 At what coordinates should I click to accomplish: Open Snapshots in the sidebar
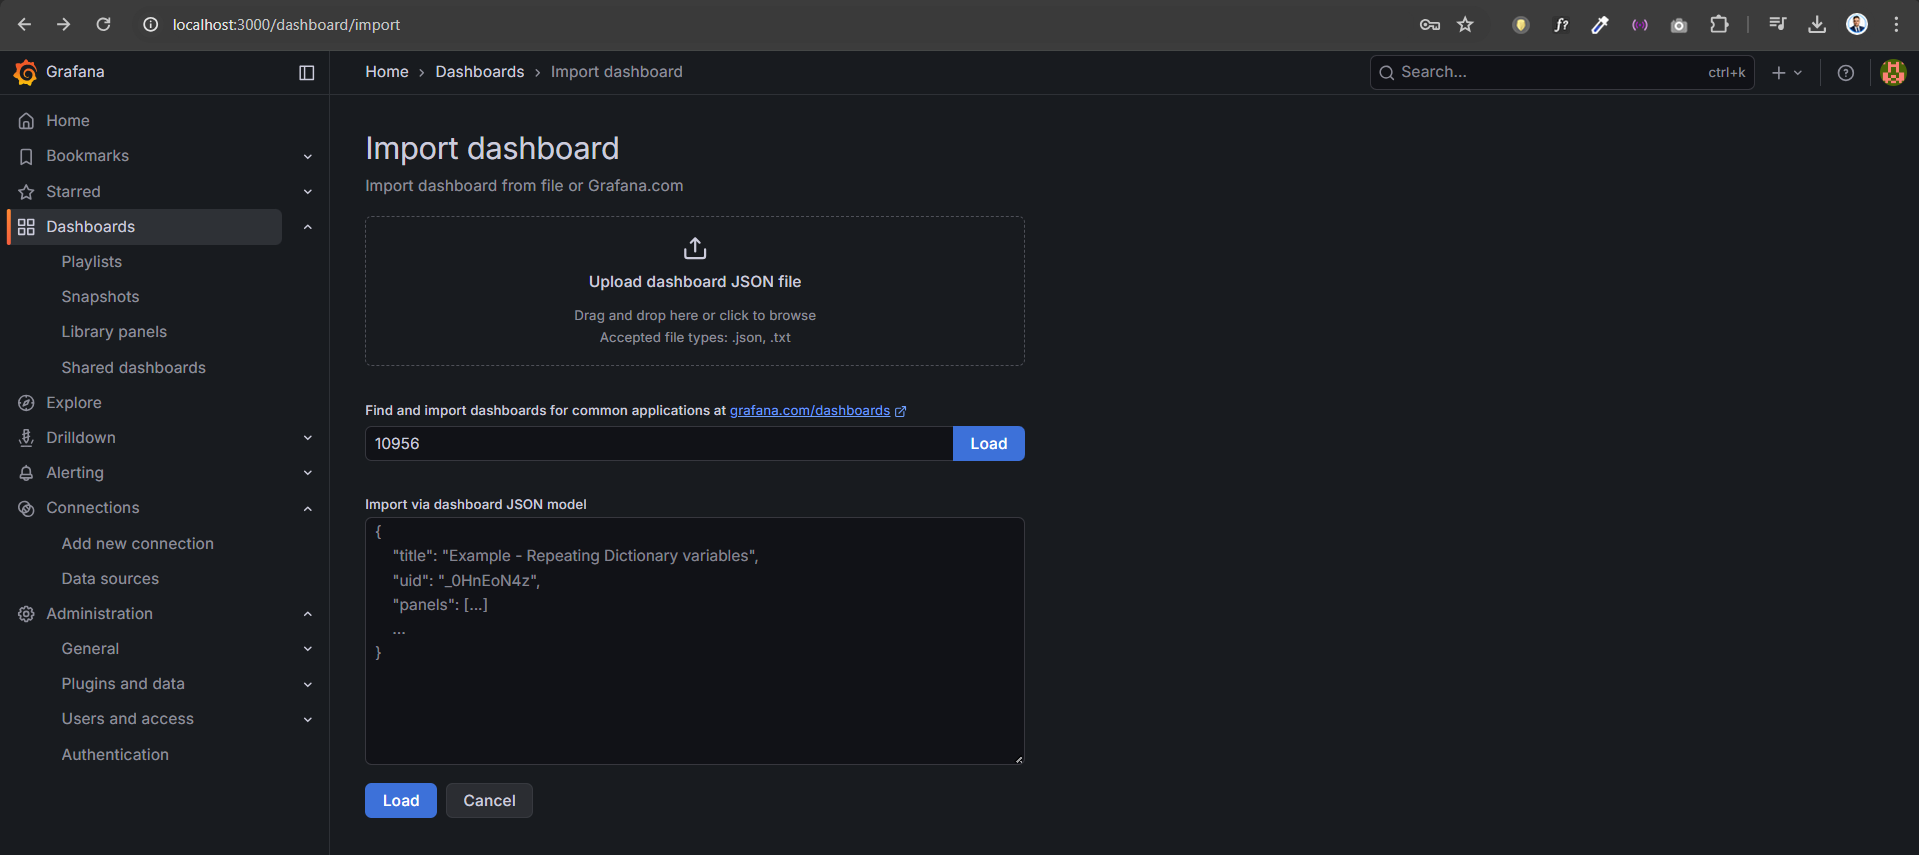tap(100, 297)
